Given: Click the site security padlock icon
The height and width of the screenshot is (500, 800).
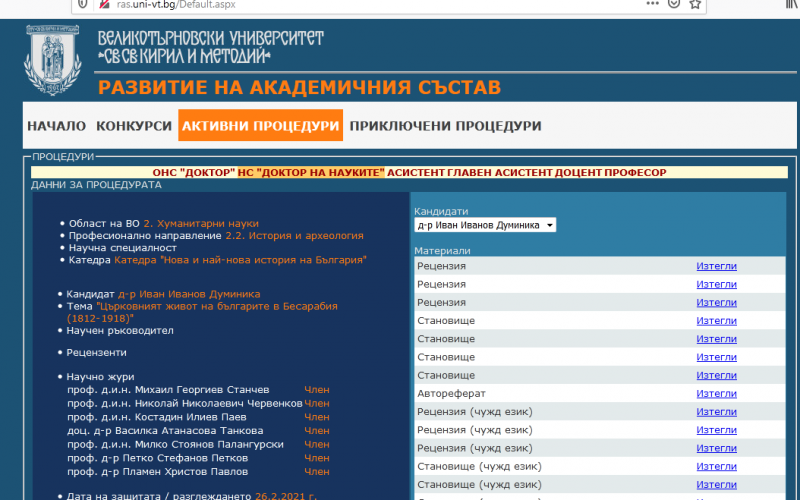Looking at the screenshot, I should 103,4.
